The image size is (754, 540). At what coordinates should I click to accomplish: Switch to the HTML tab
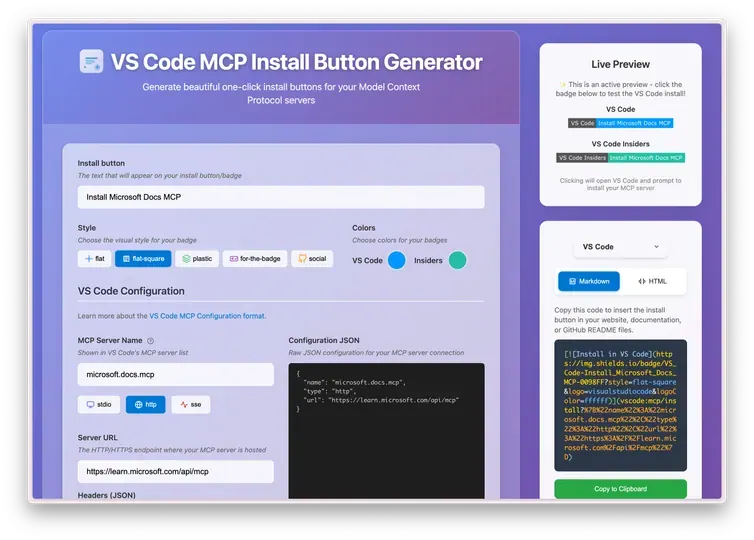coord(652,281)
